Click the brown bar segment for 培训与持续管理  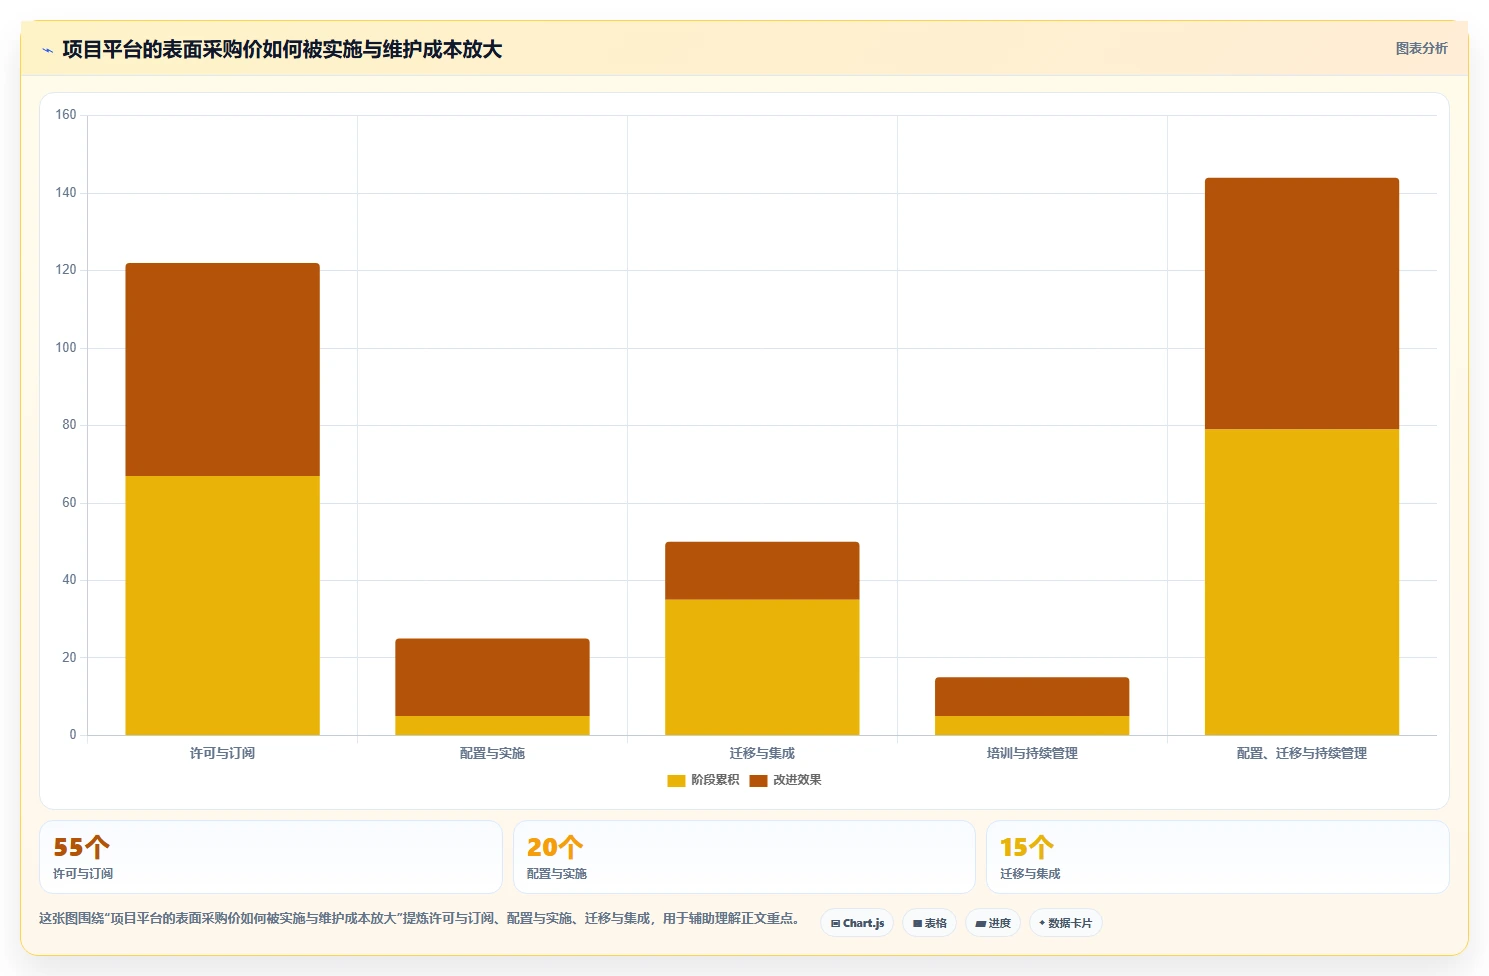(1032, 696)
